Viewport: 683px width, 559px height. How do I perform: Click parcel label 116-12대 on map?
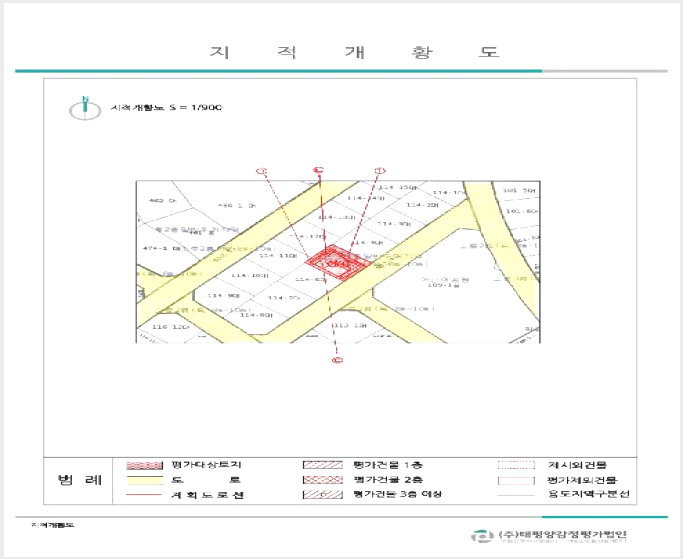click(171, 327)
